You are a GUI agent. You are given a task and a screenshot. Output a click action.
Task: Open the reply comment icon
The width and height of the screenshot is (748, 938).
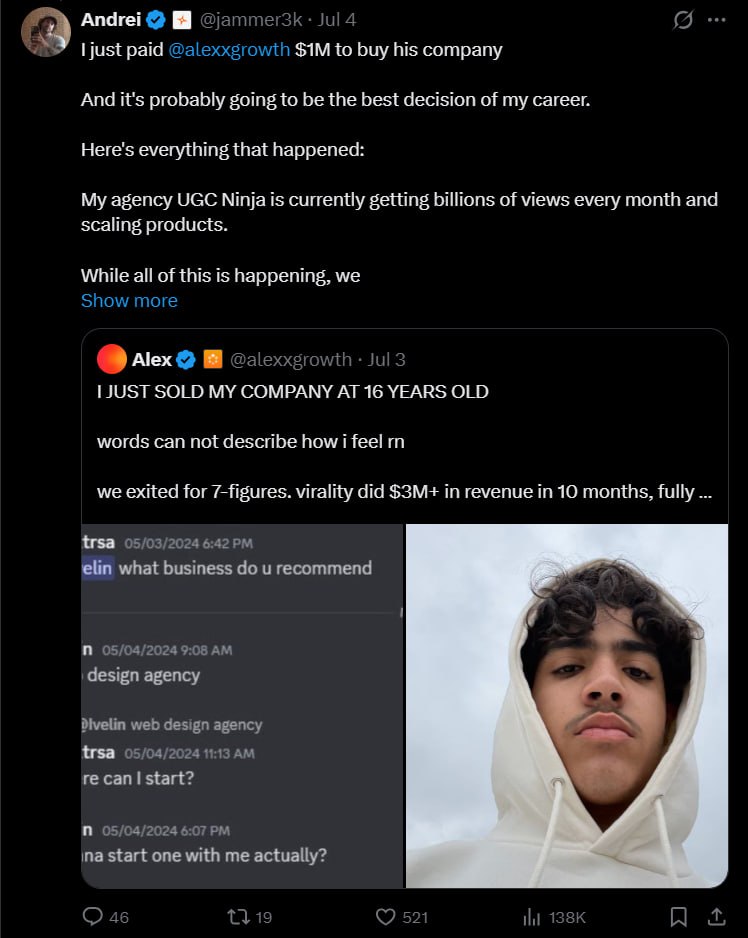tap(93, 916)
